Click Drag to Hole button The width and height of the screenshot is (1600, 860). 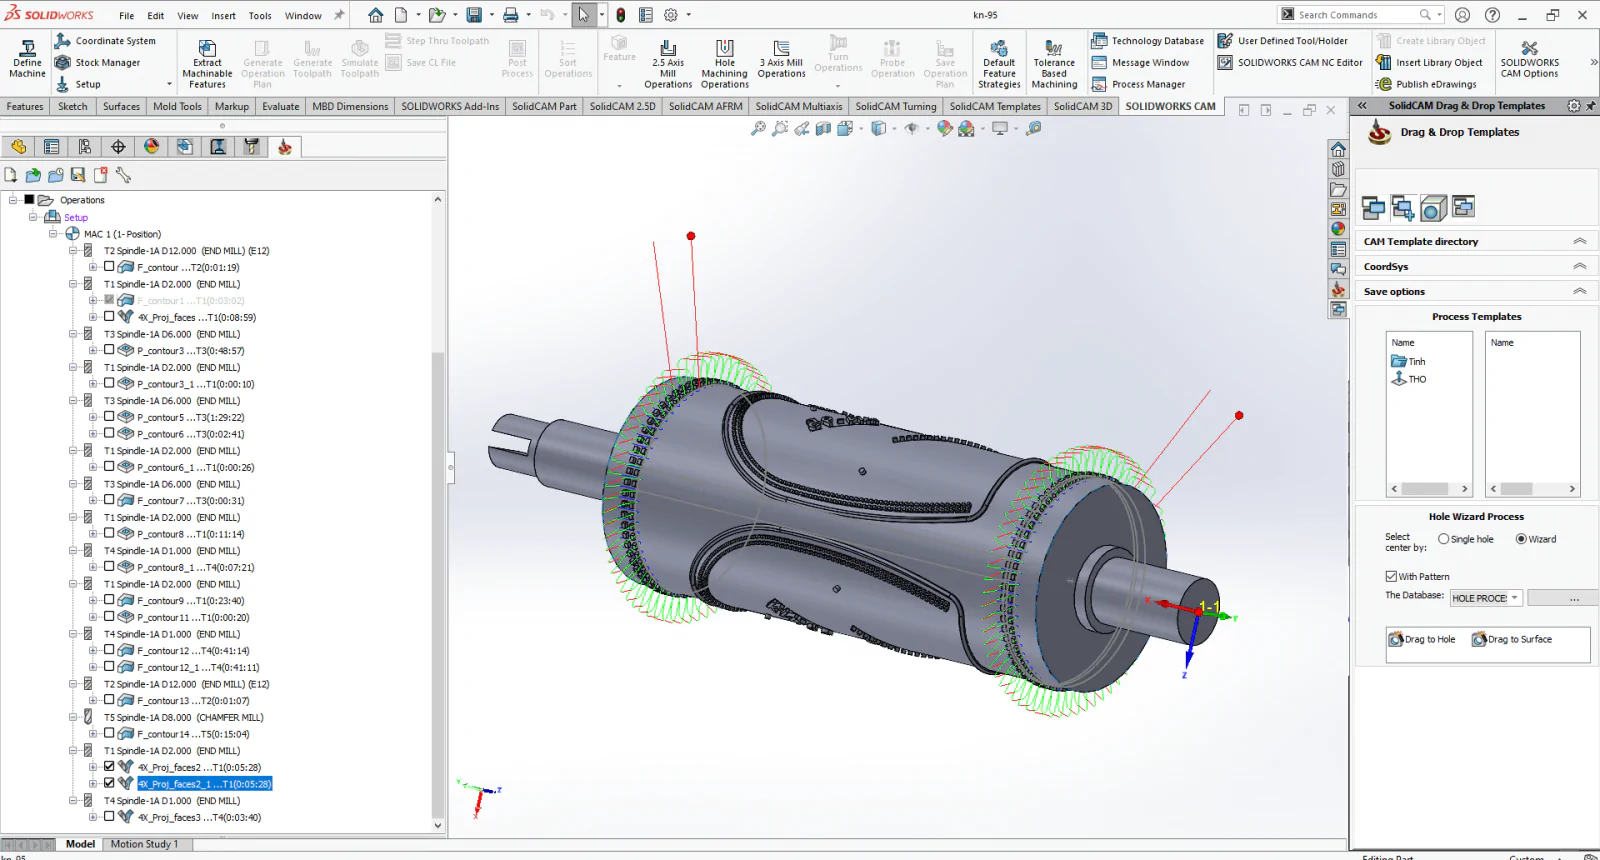tap(1421, 639)
